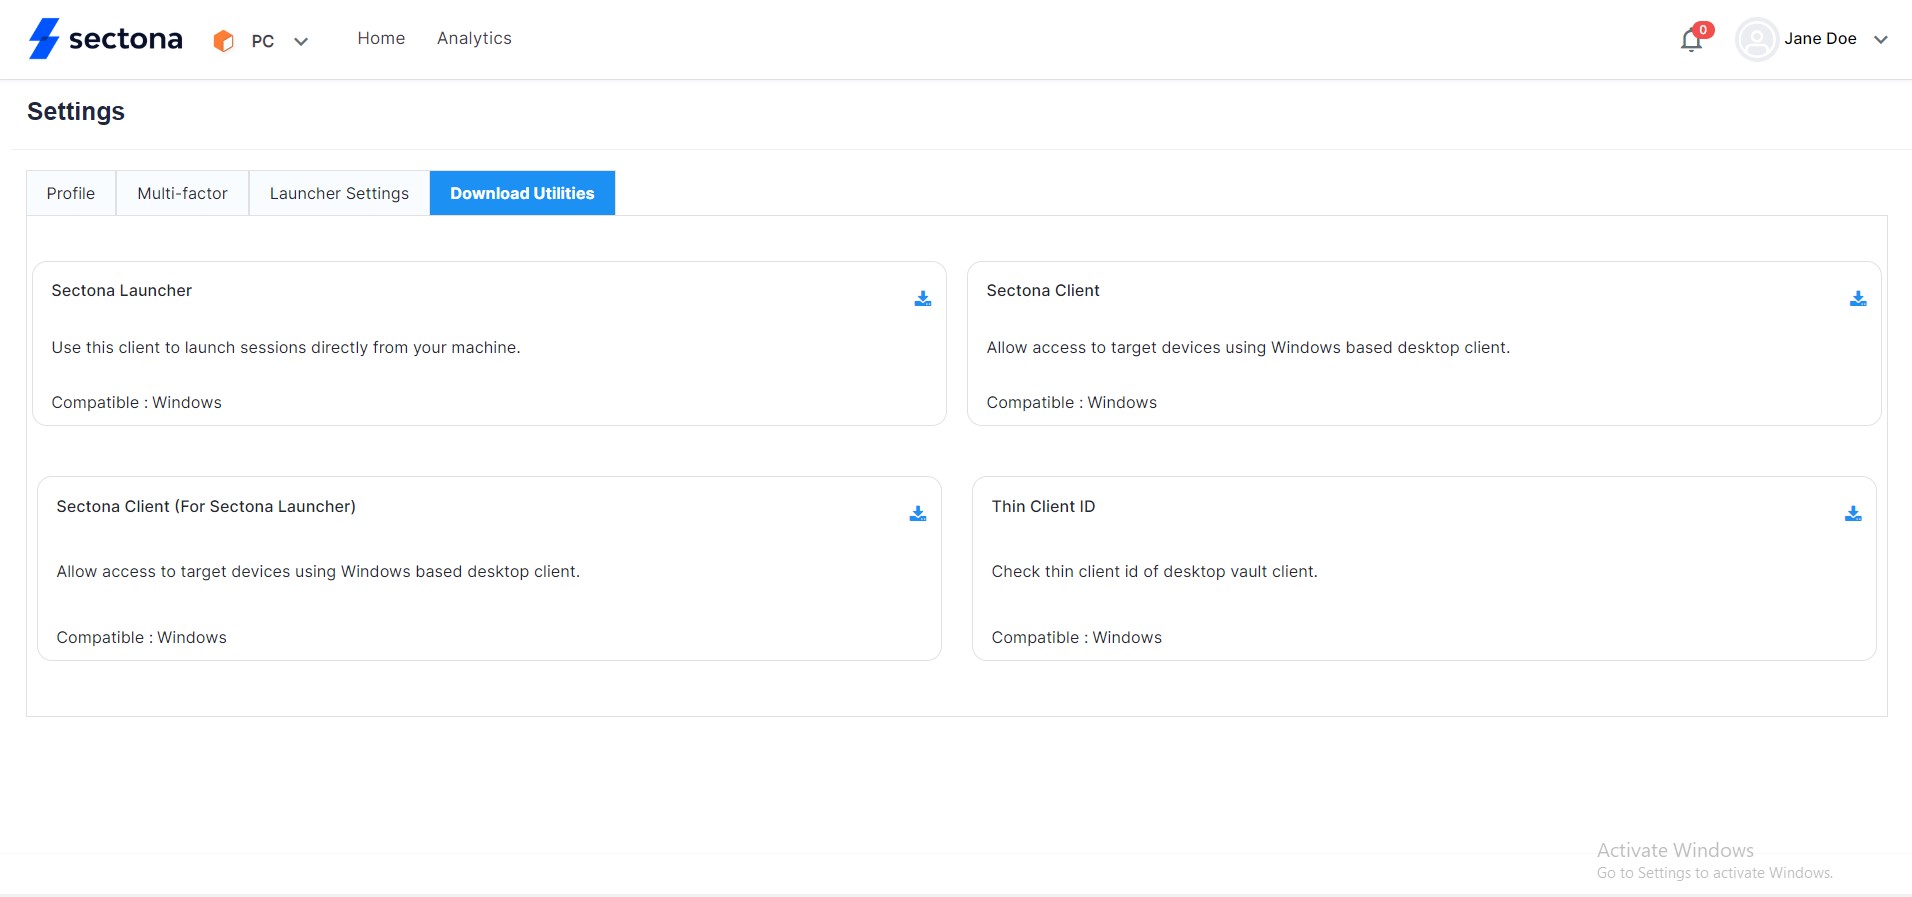Image resolution: width=1912 pixels, height=897 pixels.
Task: Click the red notification count badge
Action: [x=1703, y=30]
